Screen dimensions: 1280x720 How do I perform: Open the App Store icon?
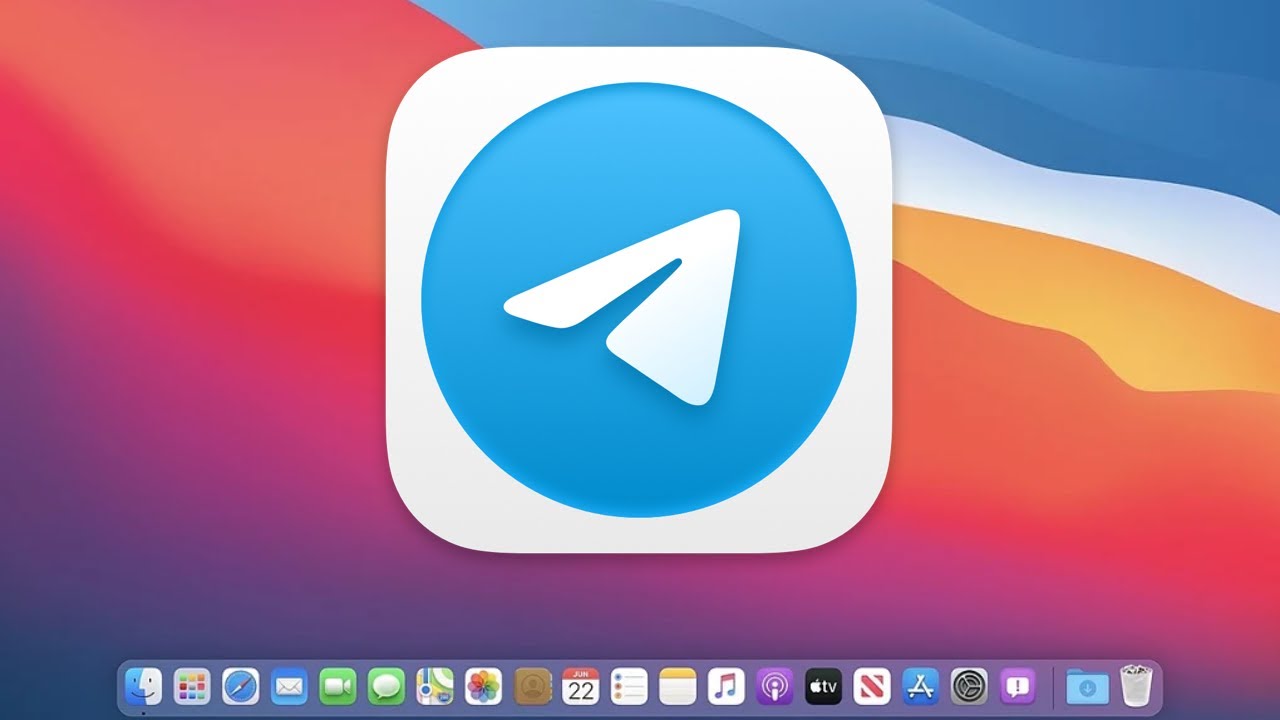(920, 686)
